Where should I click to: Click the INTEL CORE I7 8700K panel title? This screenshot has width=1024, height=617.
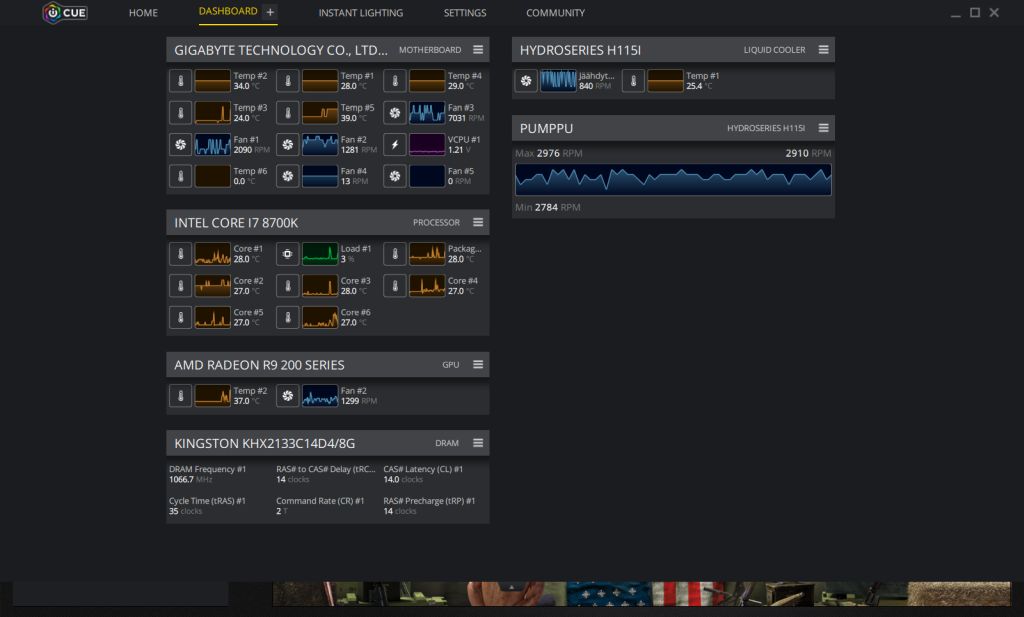tap(236, 223)
